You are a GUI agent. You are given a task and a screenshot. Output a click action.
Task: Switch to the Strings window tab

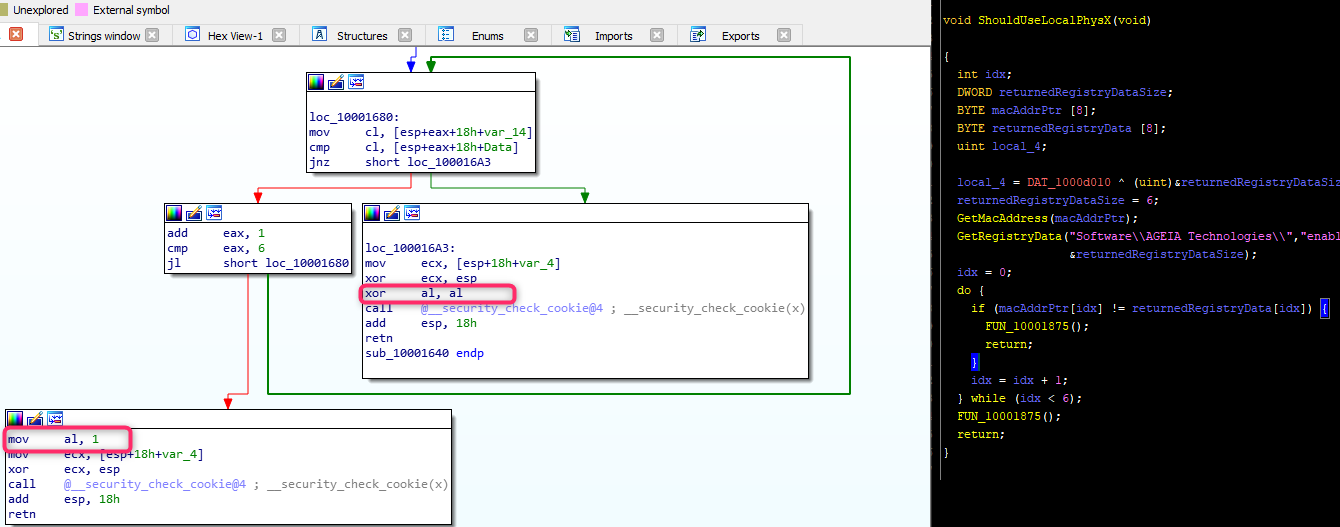click(103, 36)
